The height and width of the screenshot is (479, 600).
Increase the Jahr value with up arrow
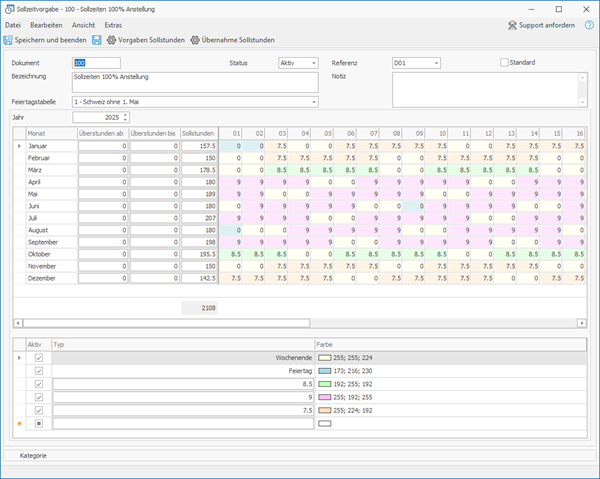point(126,115)
